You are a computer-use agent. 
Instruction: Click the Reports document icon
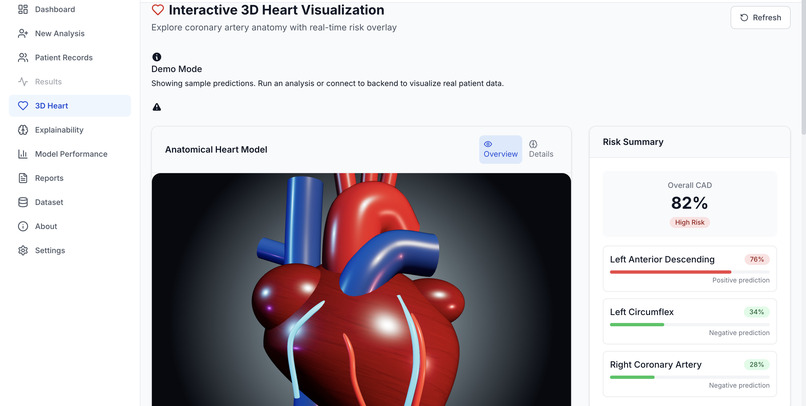coord(23,178)
